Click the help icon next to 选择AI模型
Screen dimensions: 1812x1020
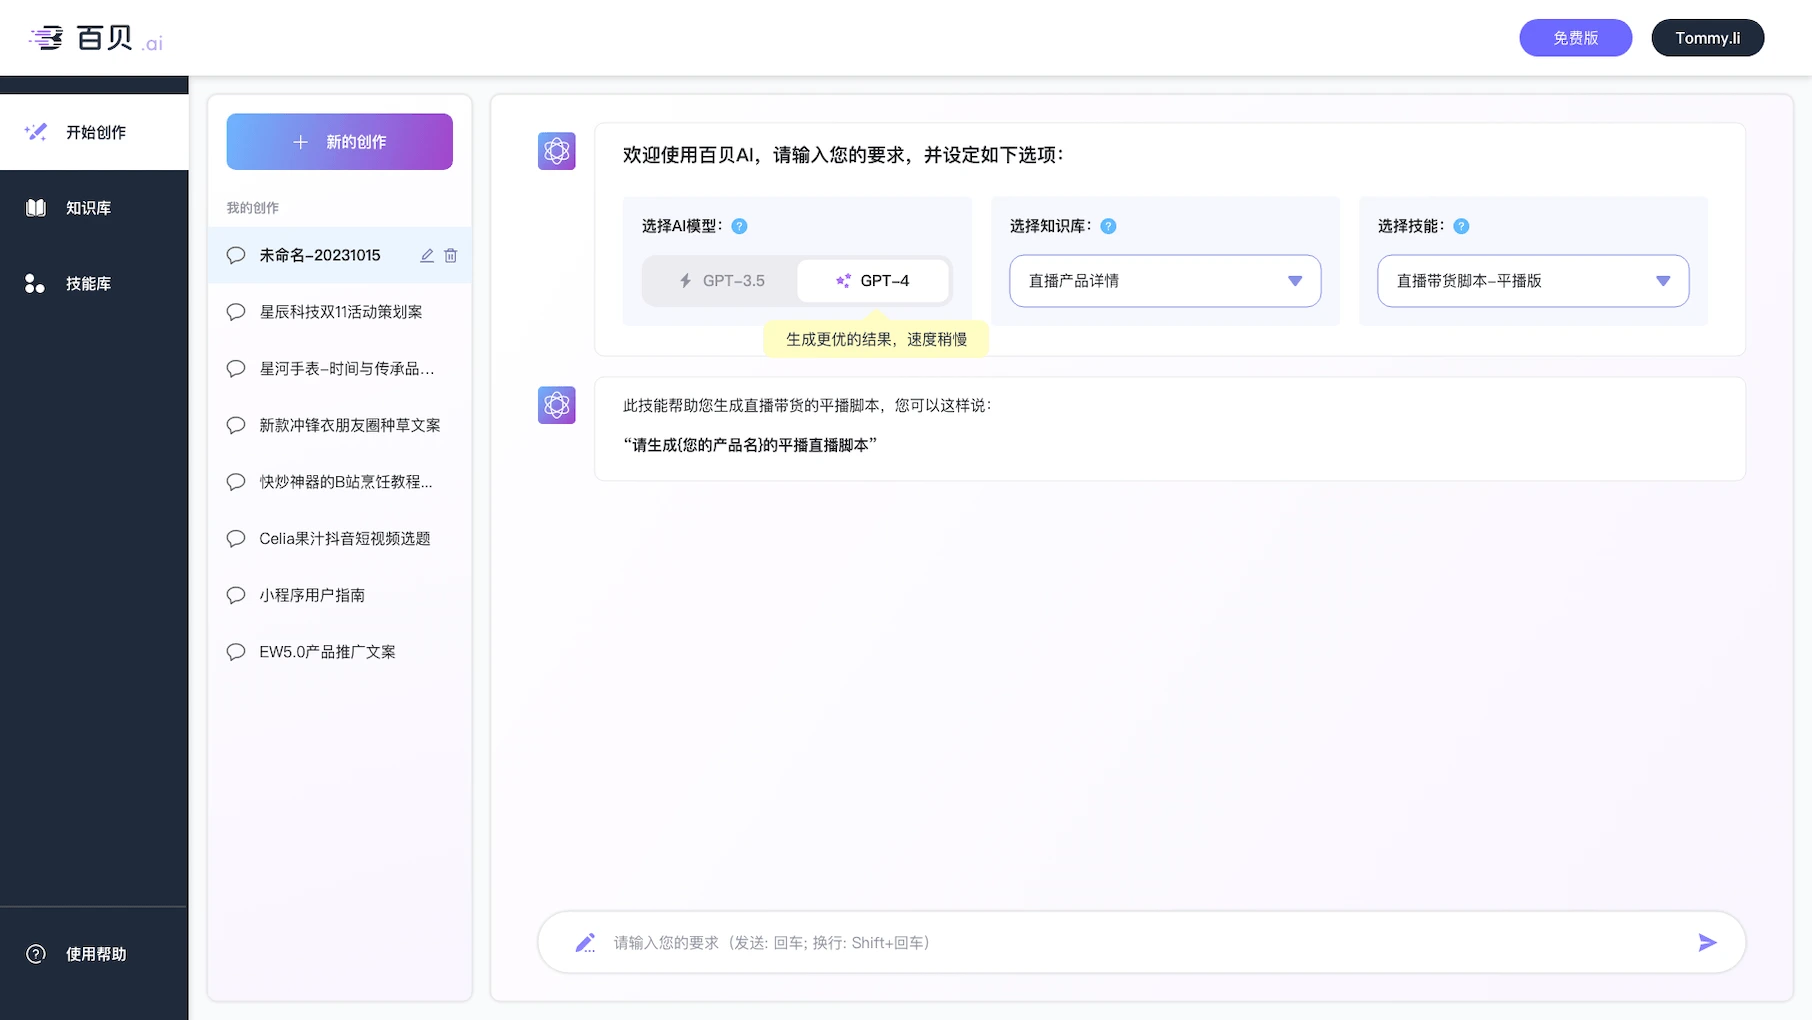738,226
